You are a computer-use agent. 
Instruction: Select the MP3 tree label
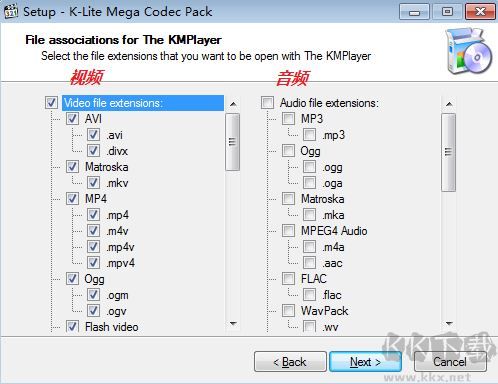tap(312, 119)
